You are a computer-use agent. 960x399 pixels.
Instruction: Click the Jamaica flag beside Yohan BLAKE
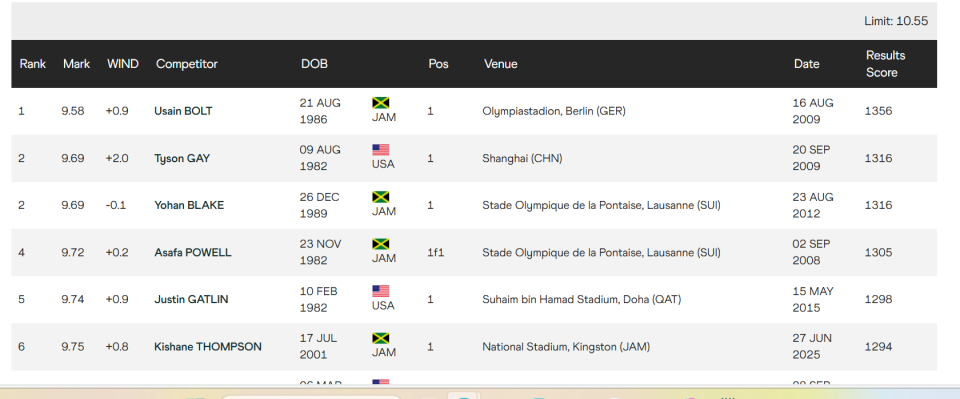pos(381,197)
